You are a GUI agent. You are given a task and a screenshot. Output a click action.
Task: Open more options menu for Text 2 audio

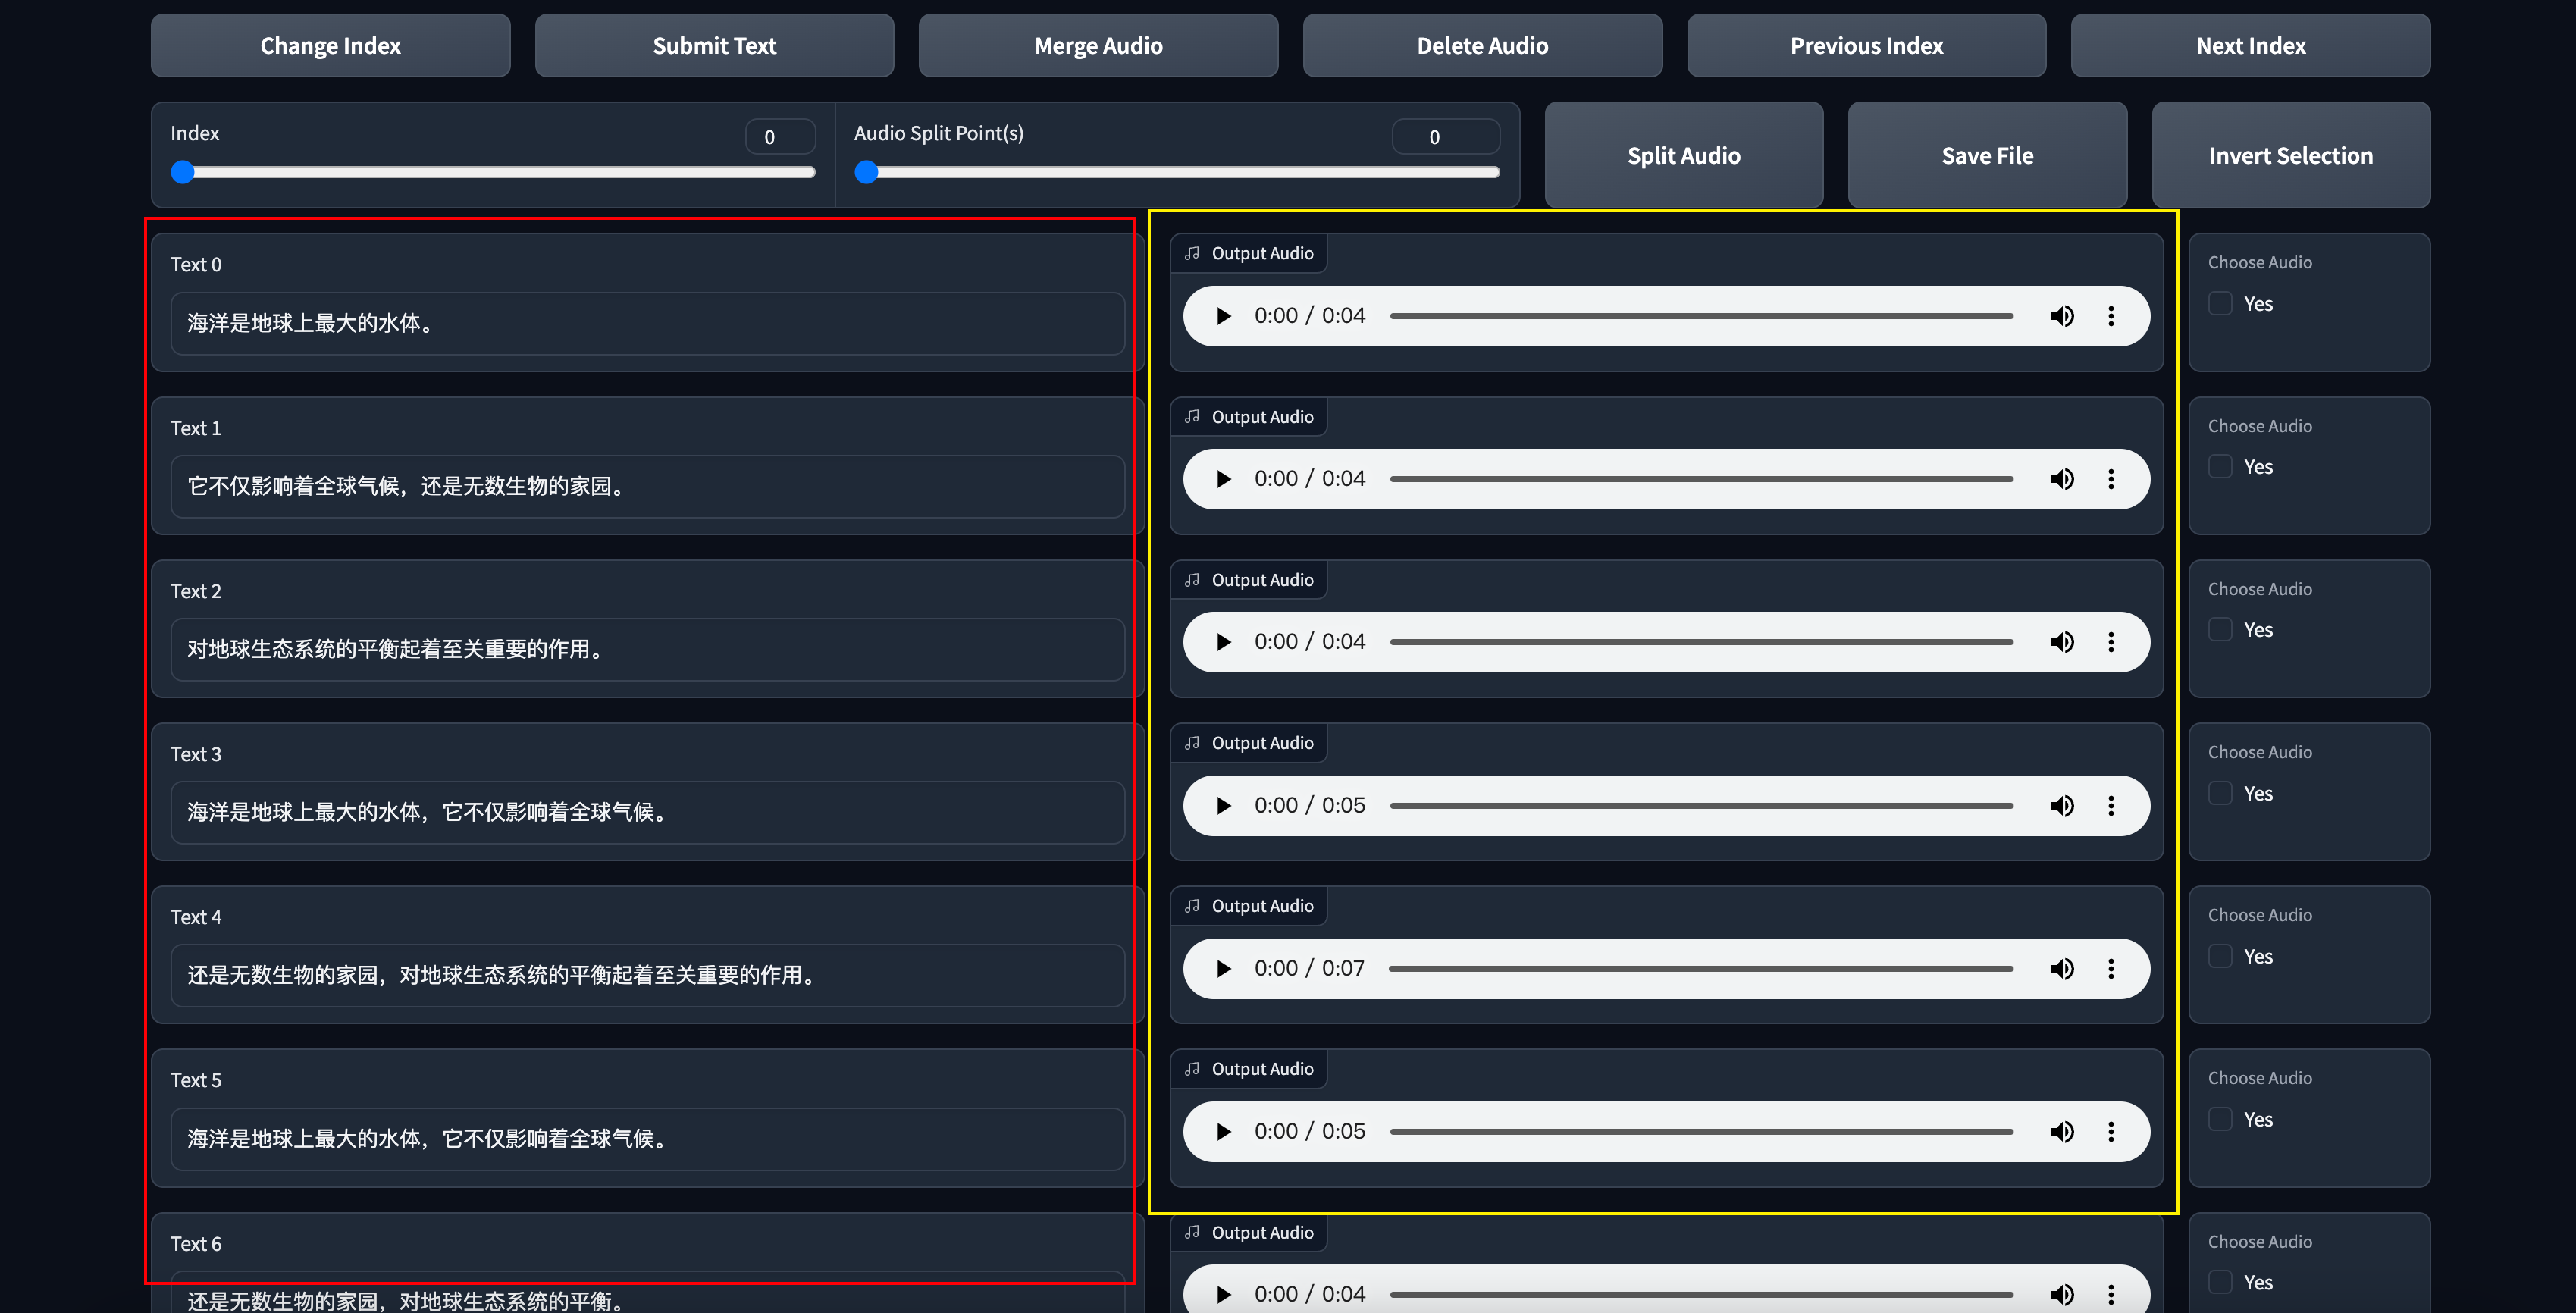2110,642
